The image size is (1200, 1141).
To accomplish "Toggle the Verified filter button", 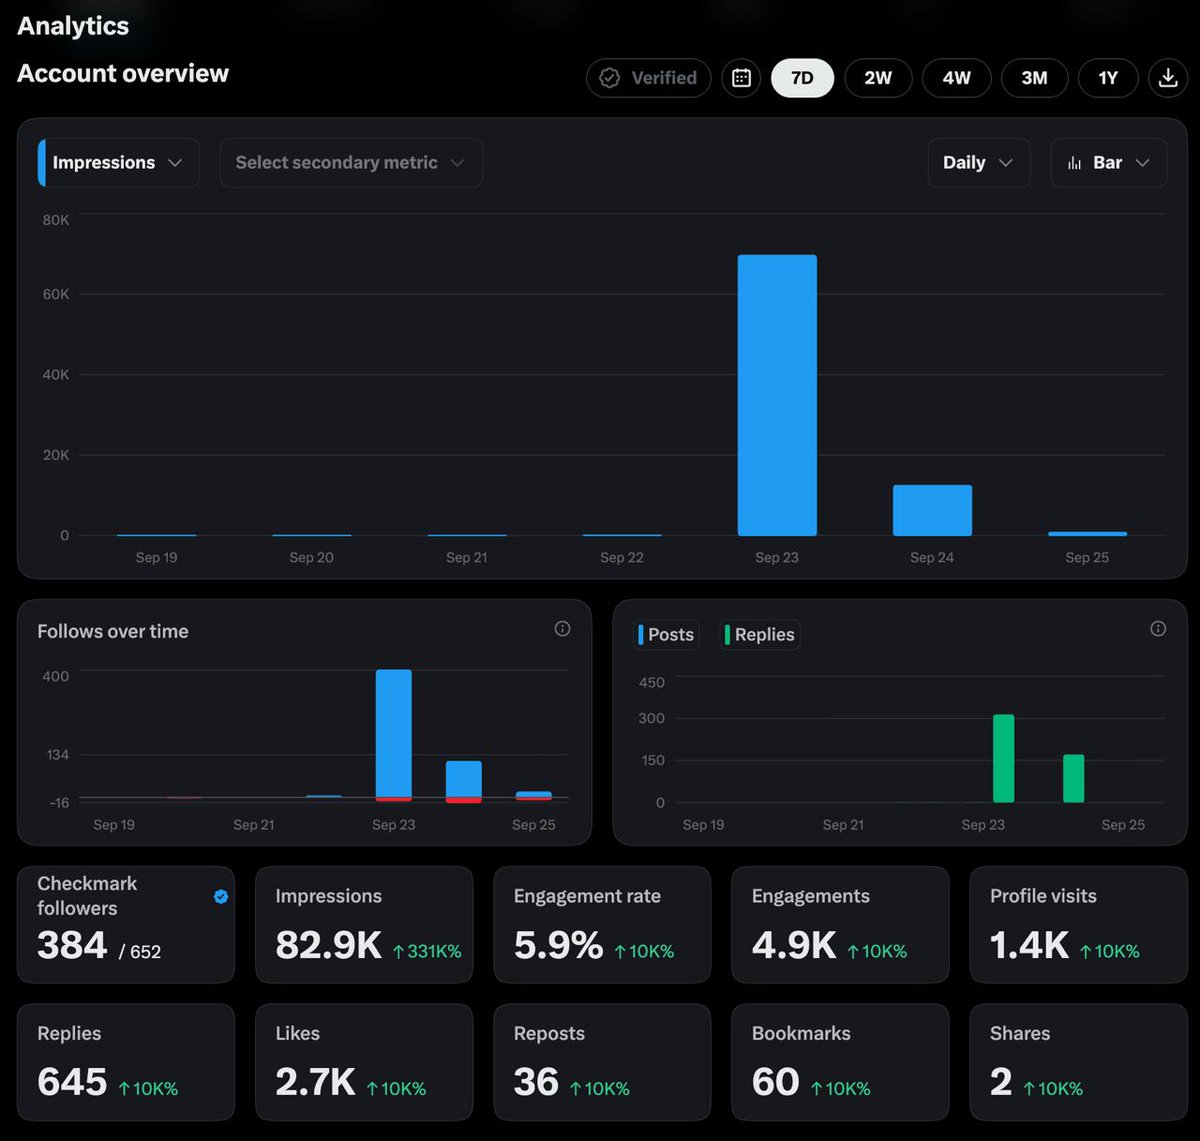I will click(648, 78).
